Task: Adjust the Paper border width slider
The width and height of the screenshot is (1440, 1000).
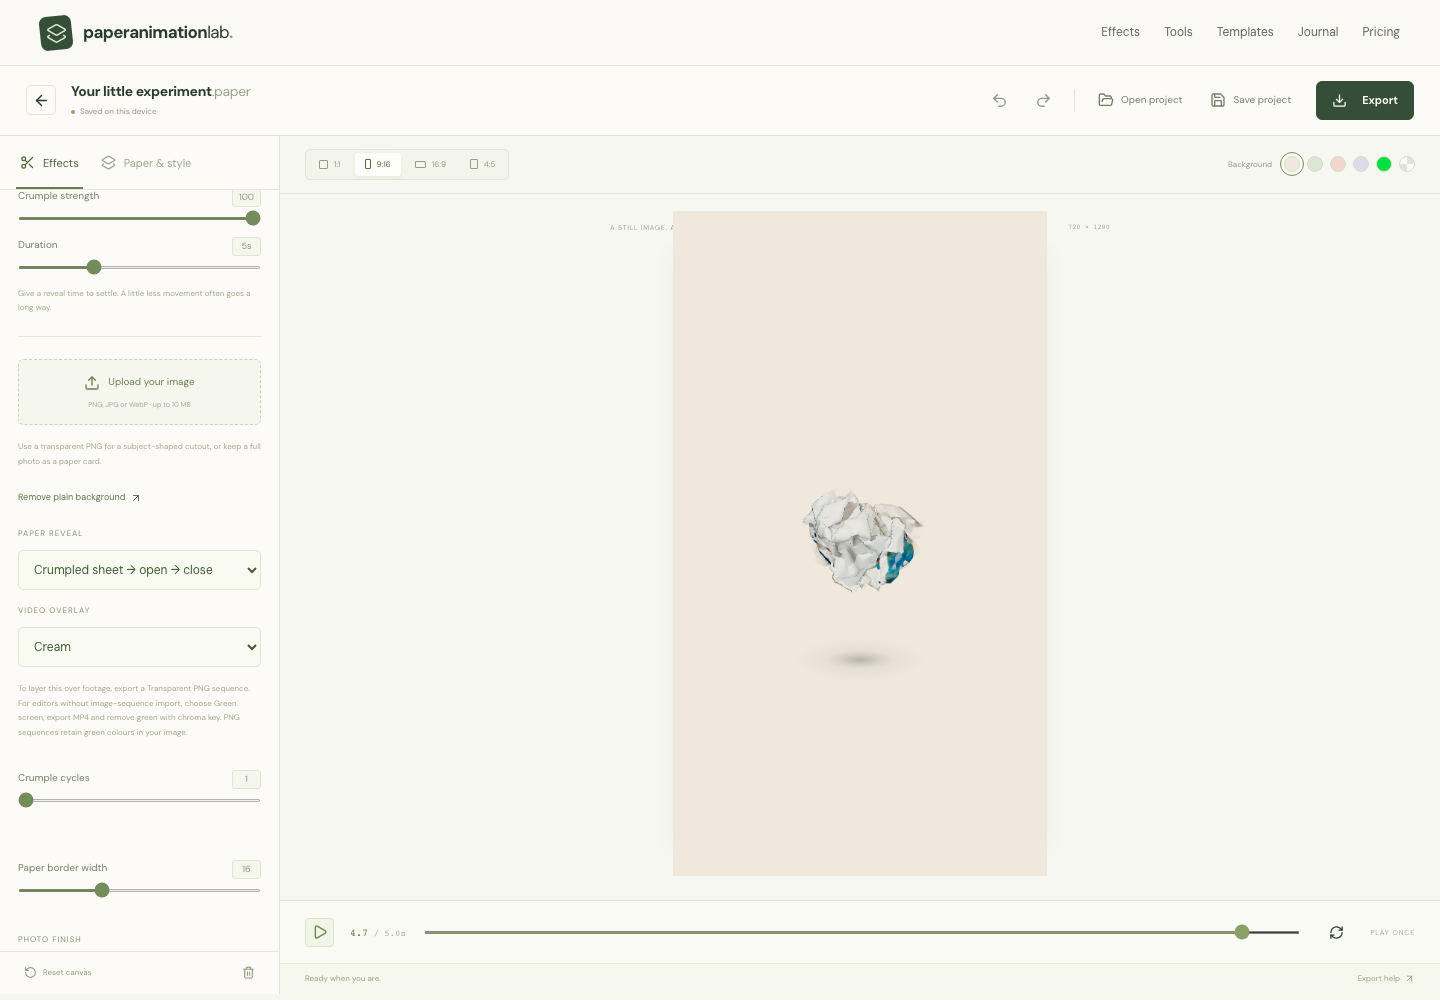Action: click(139, 890)
